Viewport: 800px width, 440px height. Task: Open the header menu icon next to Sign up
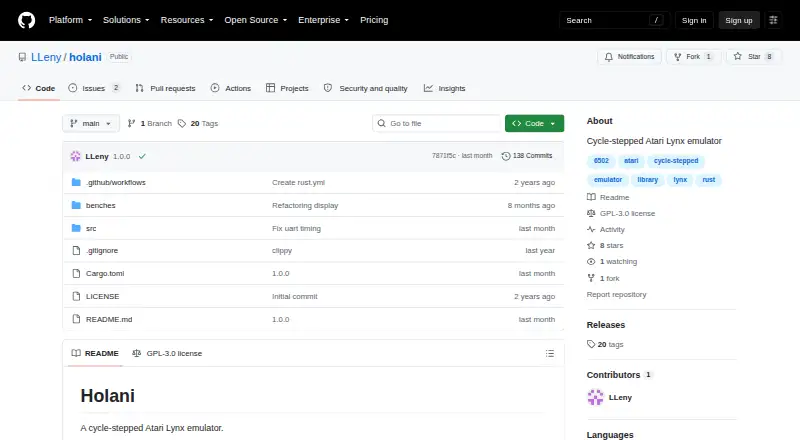click(773, 20)
